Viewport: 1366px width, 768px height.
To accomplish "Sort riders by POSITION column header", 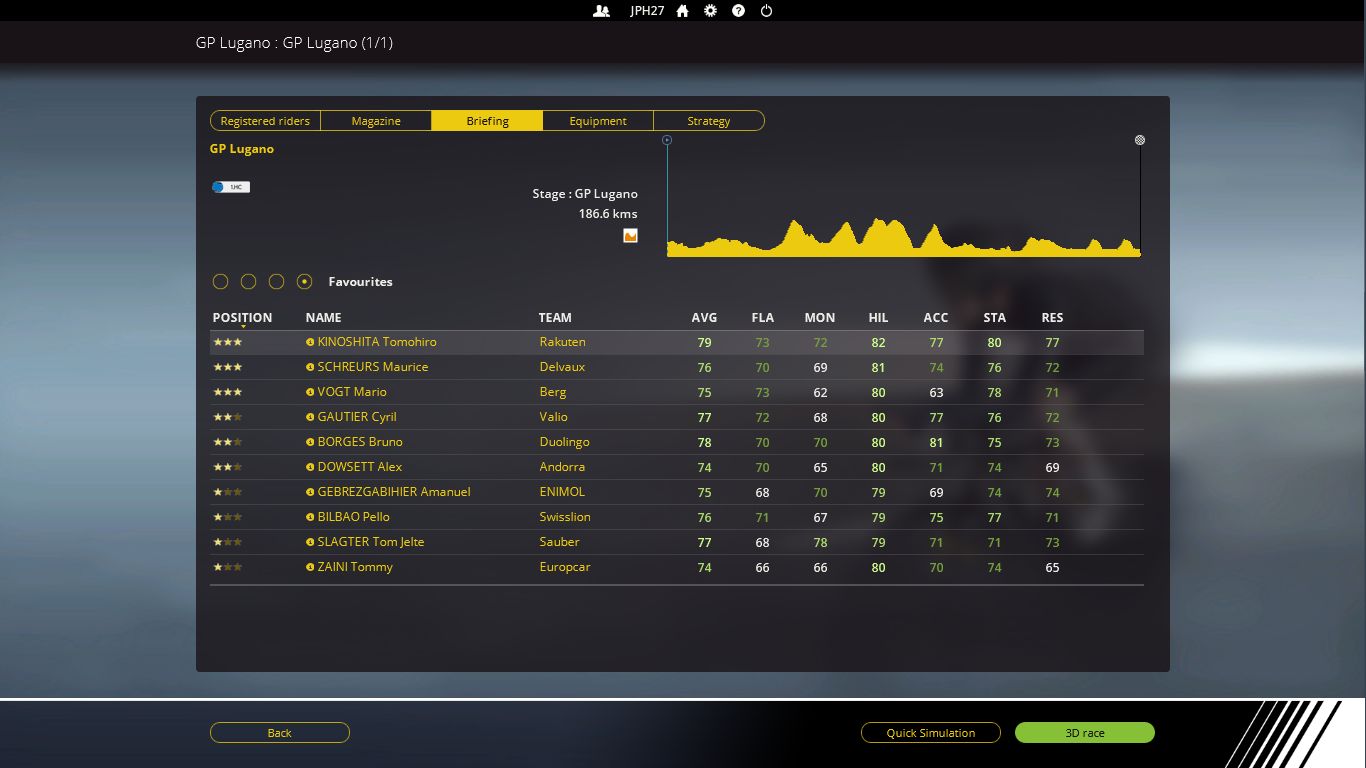I will tap(242, 318).
